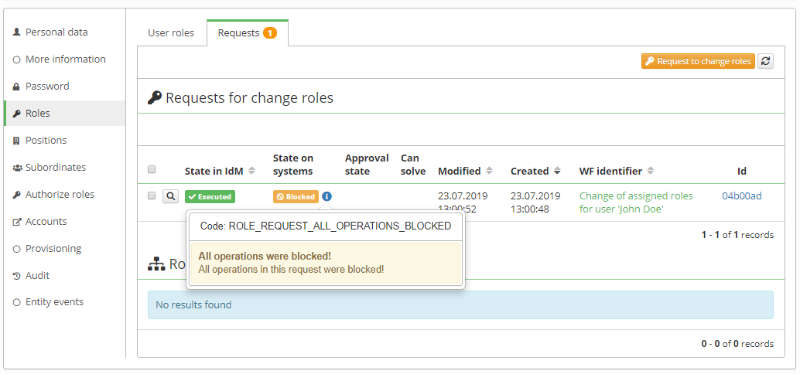The height and width of the screenshot is (374, 800).
Task: Click the Approval state column header
Action: pyautogui.click(x=367, y=164)
